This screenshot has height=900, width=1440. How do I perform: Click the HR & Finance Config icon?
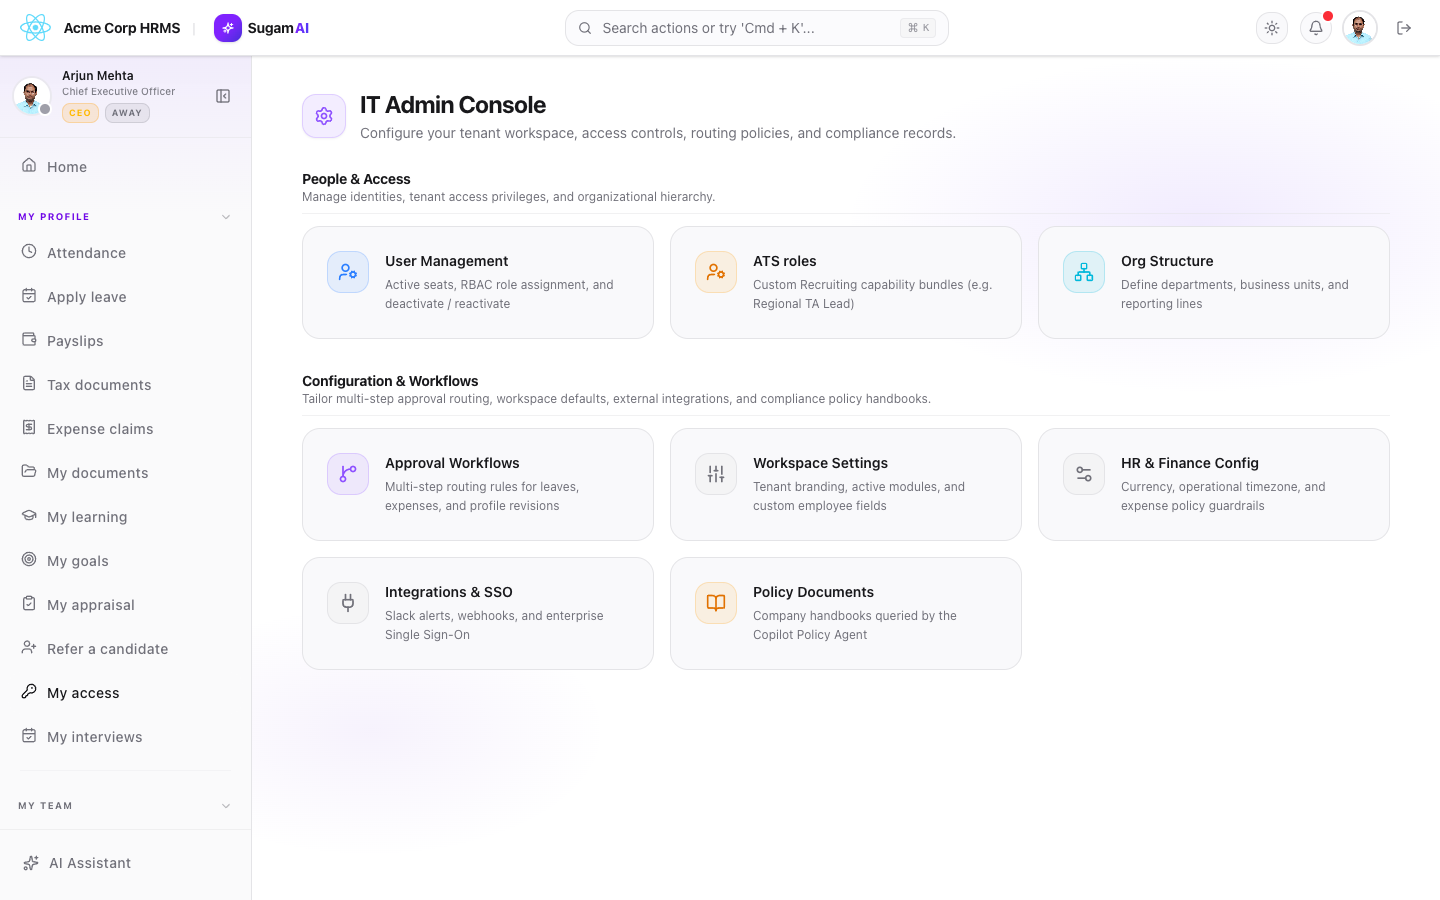click(x=1084, y=474)
